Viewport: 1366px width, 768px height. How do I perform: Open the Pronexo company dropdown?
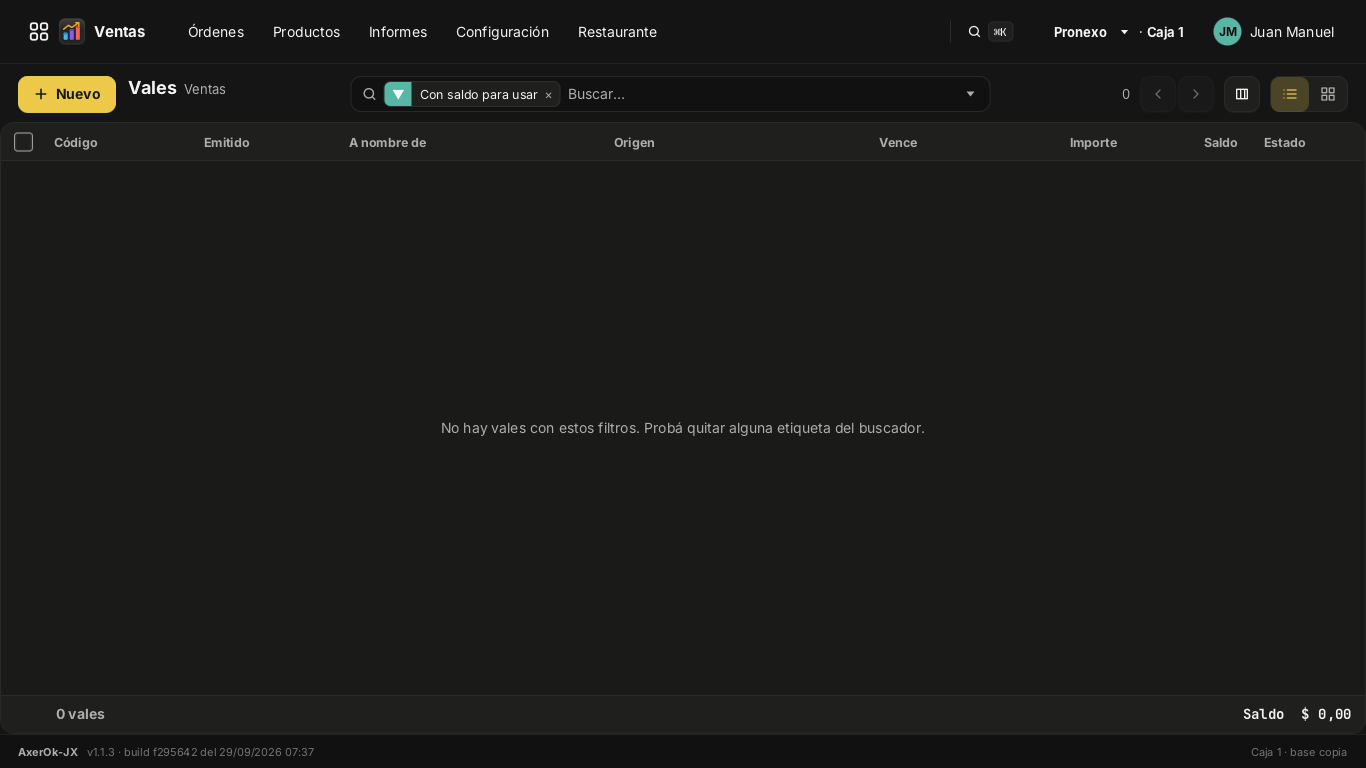[1091, 32]
